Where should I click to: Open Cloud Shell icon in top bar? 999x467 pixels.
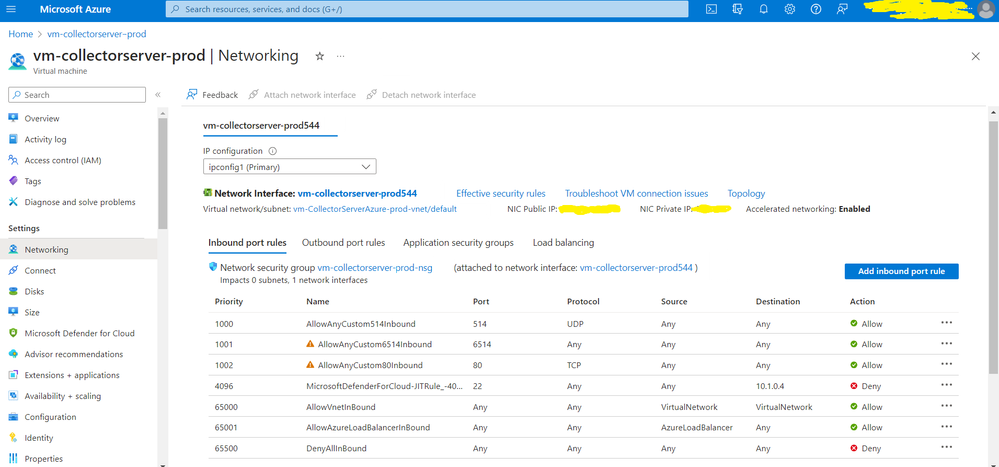pyautogui.click(x=712, y=9)
